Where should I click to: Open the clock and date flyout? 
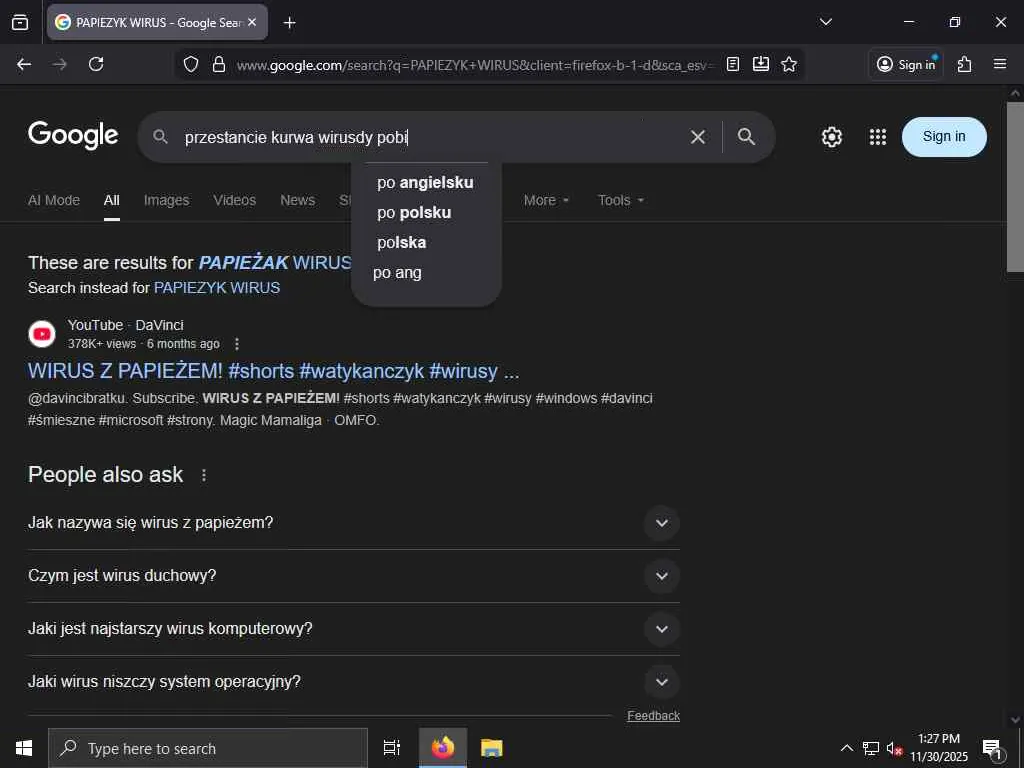[x=939, y=748]
